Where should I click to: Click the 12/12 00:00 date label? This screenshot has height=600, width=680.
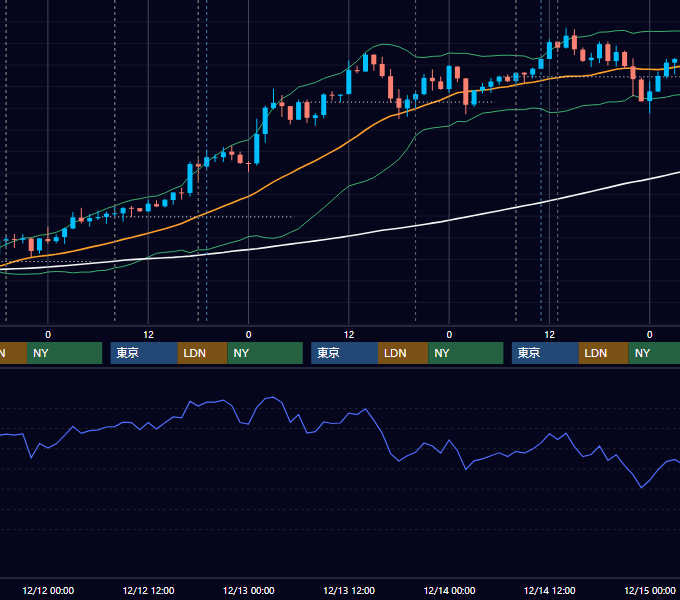click(48, 590)
